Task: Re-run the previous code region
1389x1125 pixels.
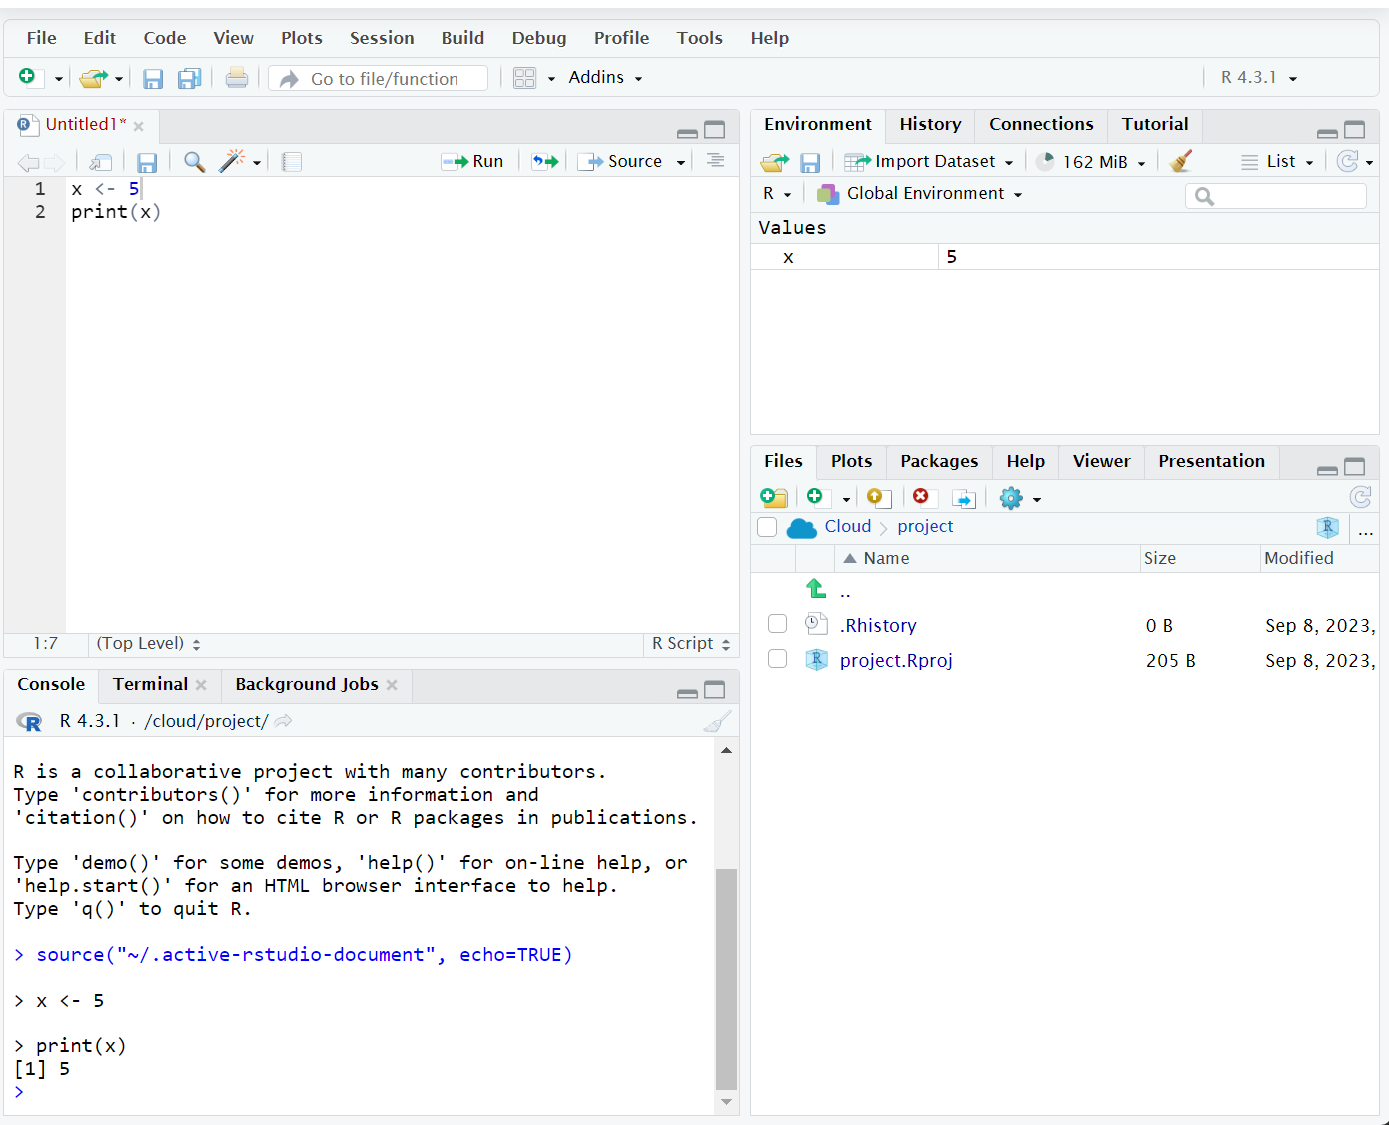Action: pyautogui.click(x=544, y=162)
